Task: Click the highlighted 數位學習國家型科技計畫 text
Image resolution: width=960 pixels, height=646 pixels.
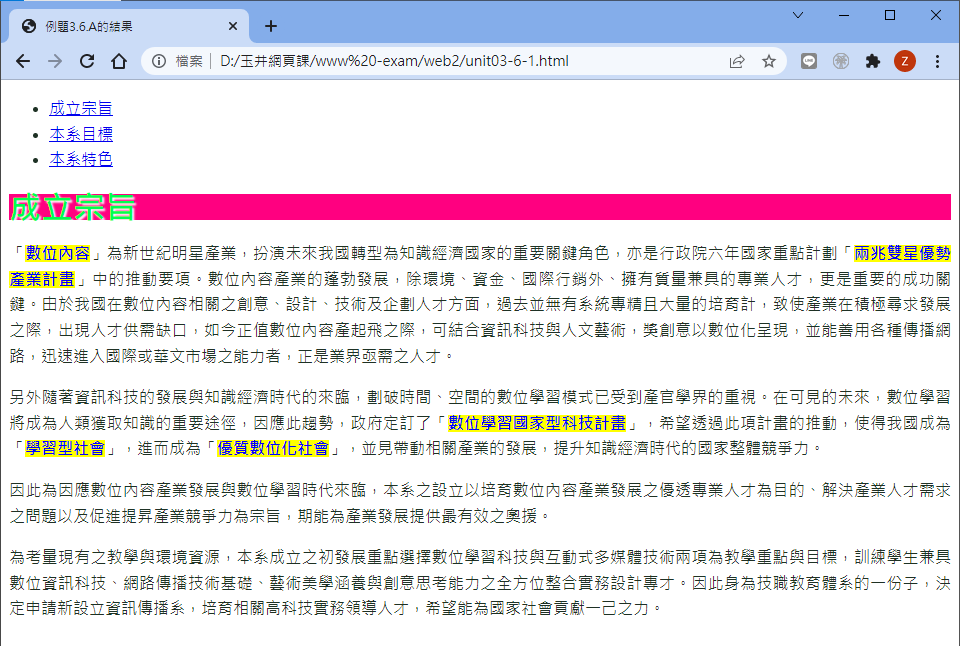Action: tap(537, 423)
